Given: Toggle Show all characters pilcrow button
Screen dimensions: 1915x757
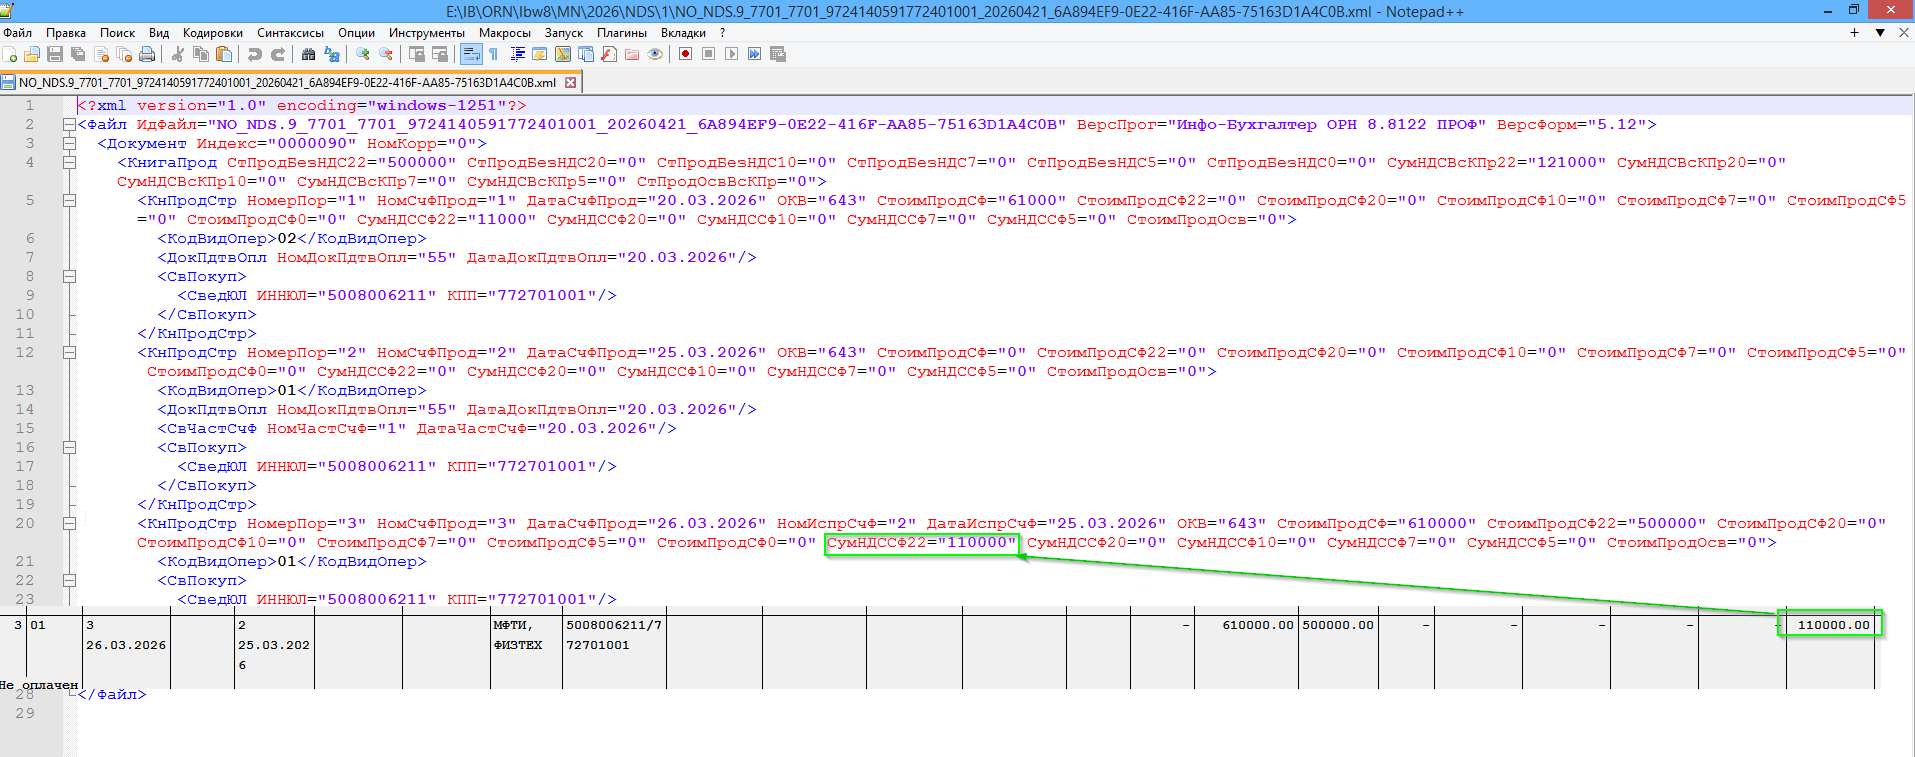Looking at the screenshot, I should click(x=493, y=54).
